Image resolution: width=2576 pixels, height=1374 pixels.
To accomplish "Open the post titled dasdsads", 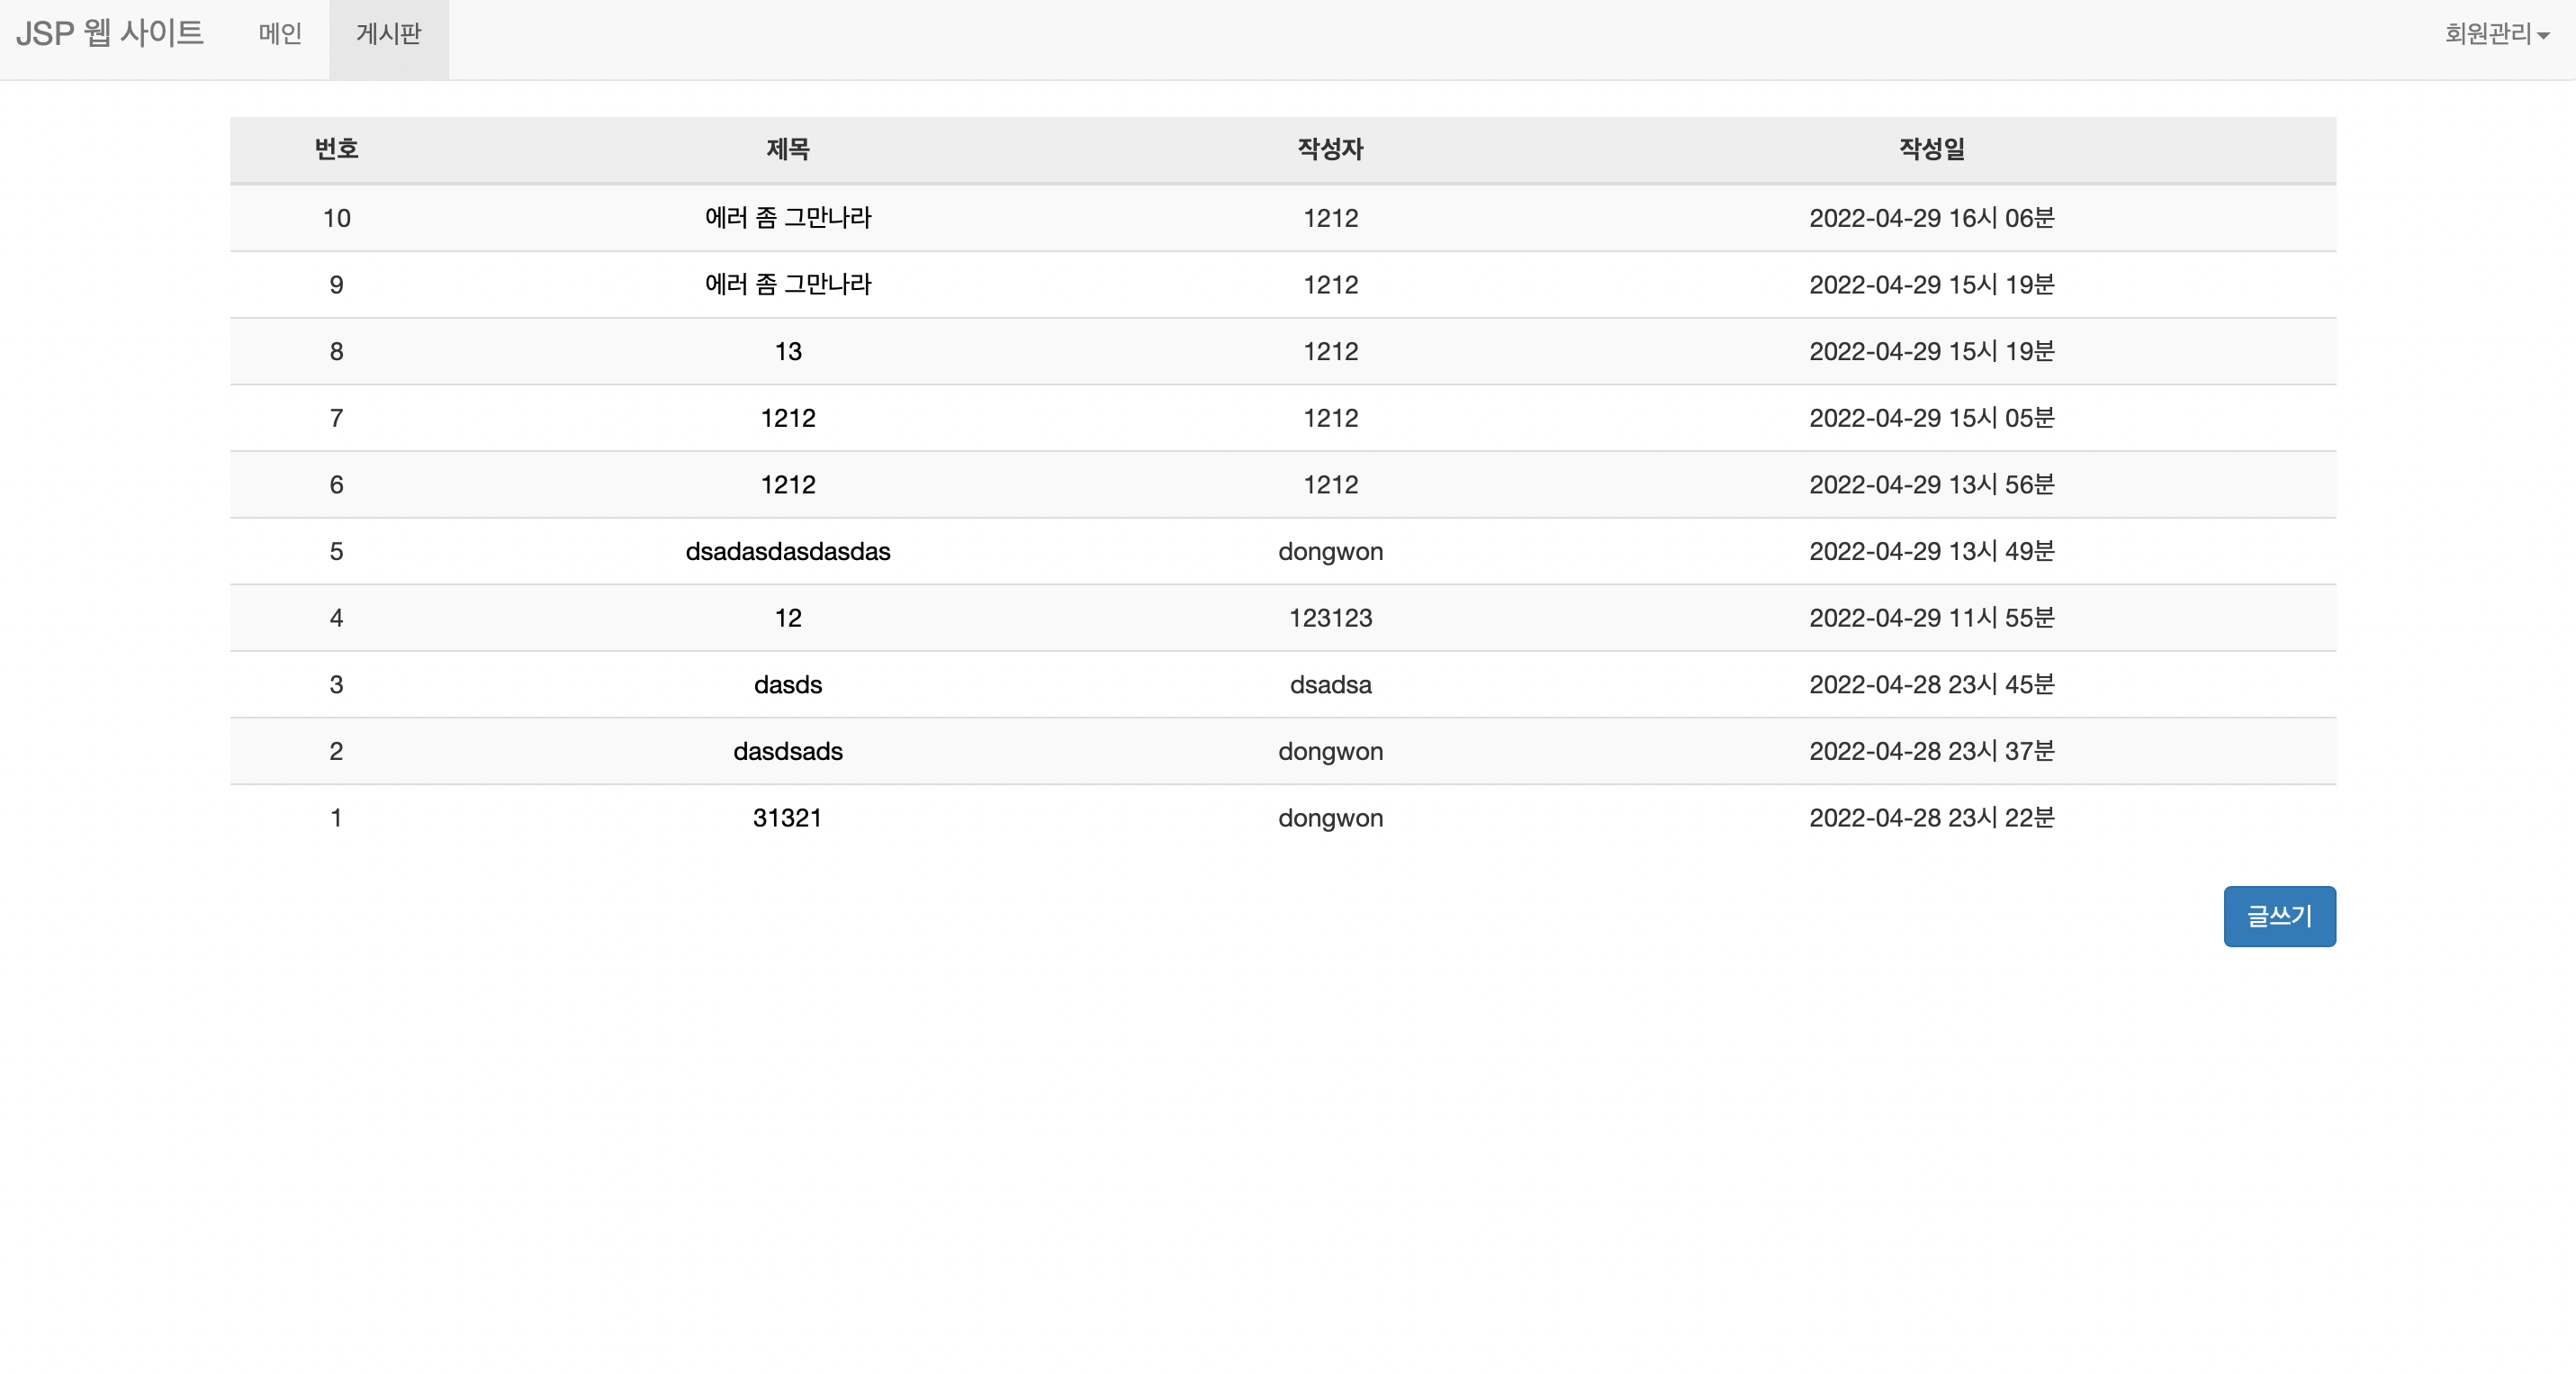I will tap(788, 751).
